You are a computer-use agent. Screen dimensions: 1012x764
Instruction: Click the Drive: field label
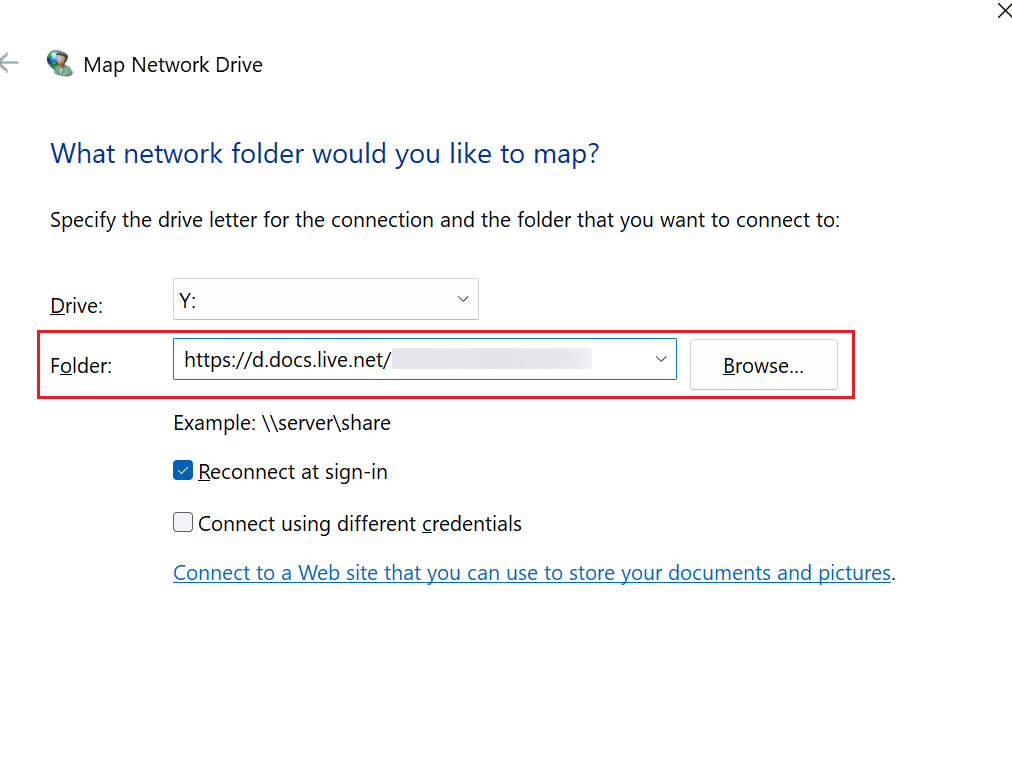pyautogui.click(x=75, y=305)
